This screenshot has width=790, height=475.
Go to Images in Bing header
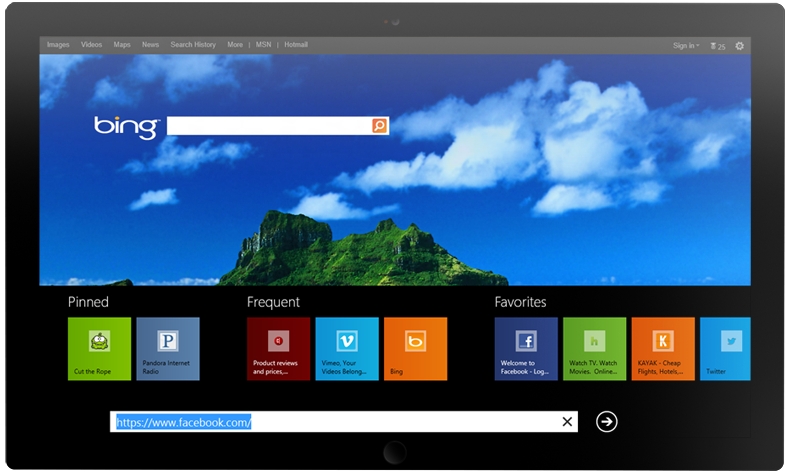point(58,44)
